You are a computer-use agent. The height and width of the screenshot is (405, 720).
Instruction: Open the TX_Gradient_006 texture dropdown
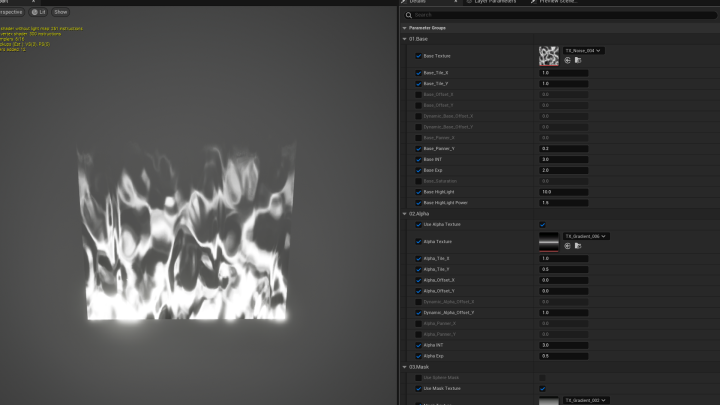tap(586, 236)
